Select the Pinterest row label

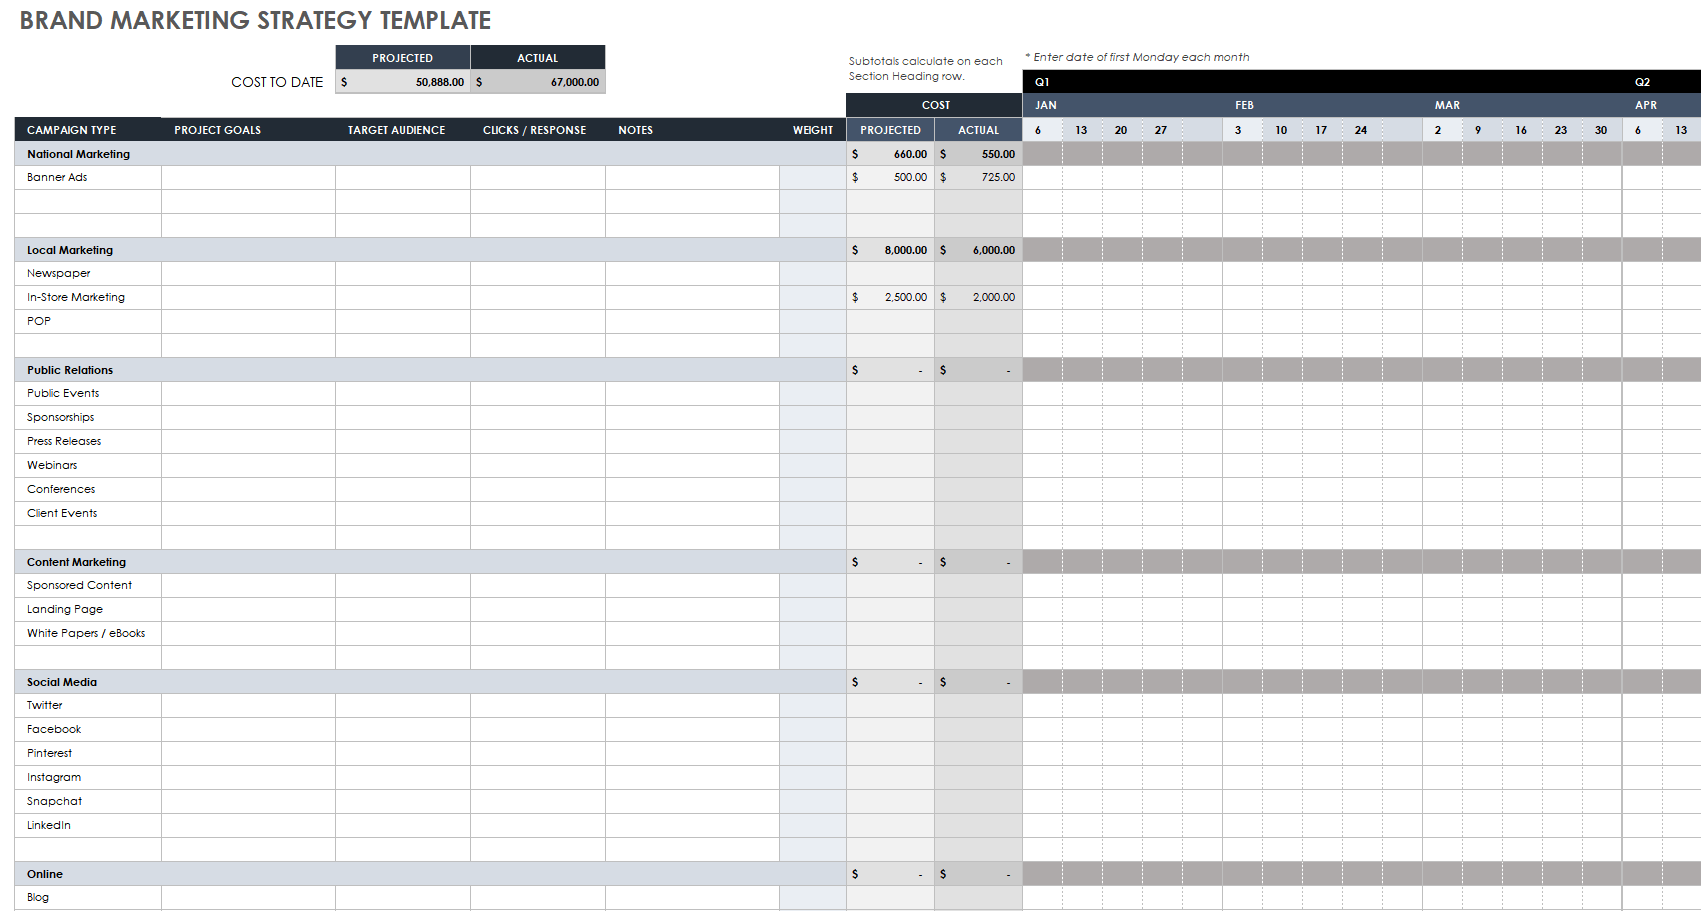49,753
